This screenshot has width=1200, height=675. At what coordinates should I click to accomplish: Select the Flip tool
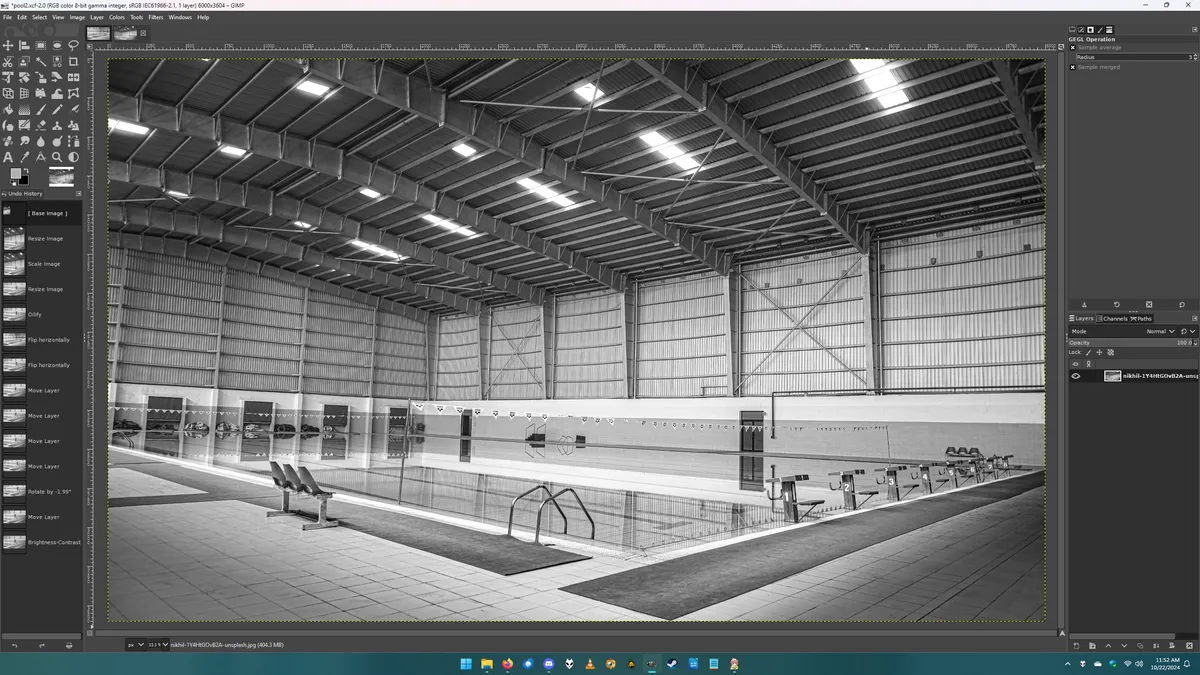click(73, 77)
